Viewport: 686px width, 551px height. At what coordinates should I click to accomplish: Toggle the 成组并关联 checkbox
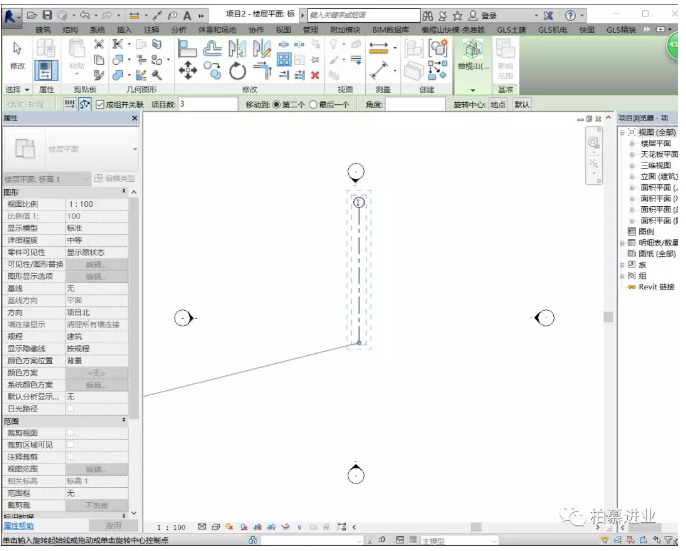[x=100, y=105]
